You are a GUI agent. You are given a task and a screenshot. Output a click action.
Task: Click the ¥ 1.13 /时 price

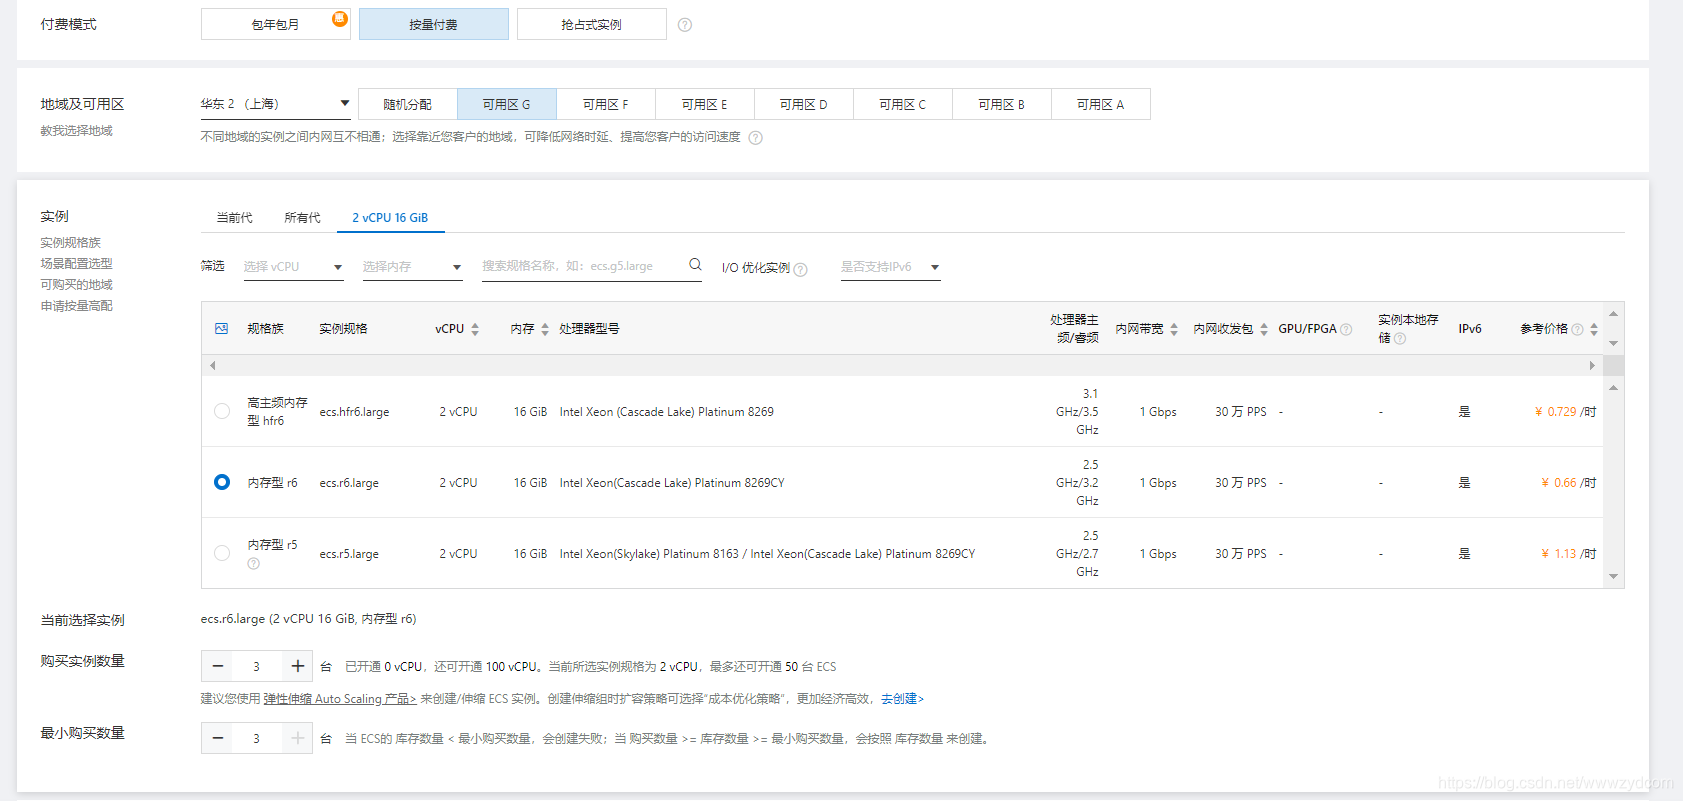coord(1568,554)
